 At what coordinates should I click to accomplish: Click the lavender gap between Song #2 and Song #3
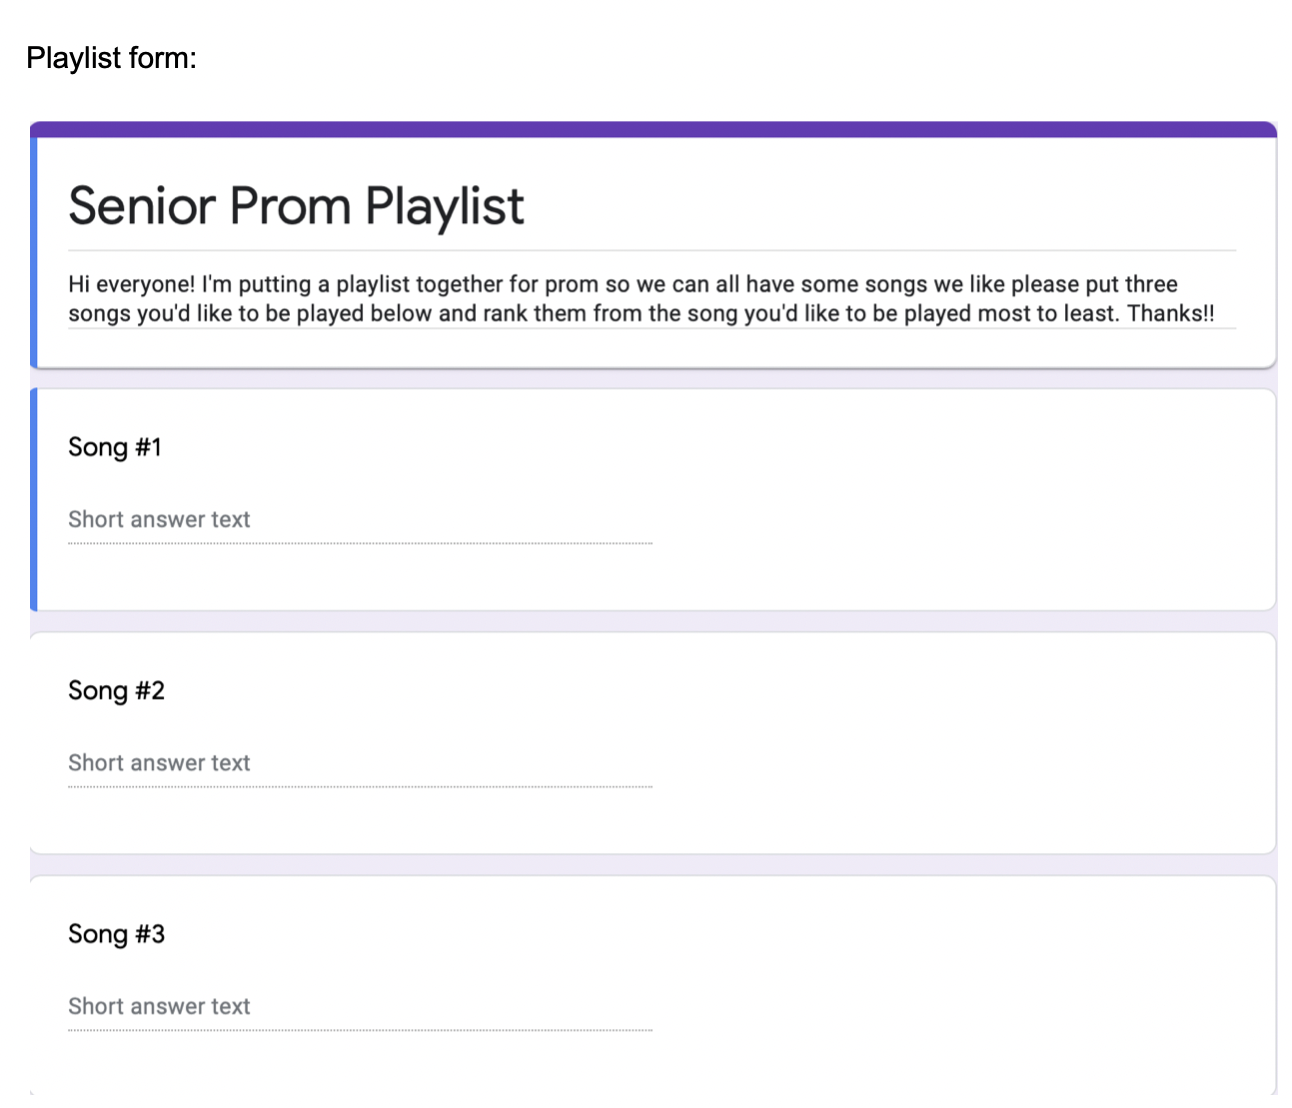pyautogui.click(x=653, y=865)
